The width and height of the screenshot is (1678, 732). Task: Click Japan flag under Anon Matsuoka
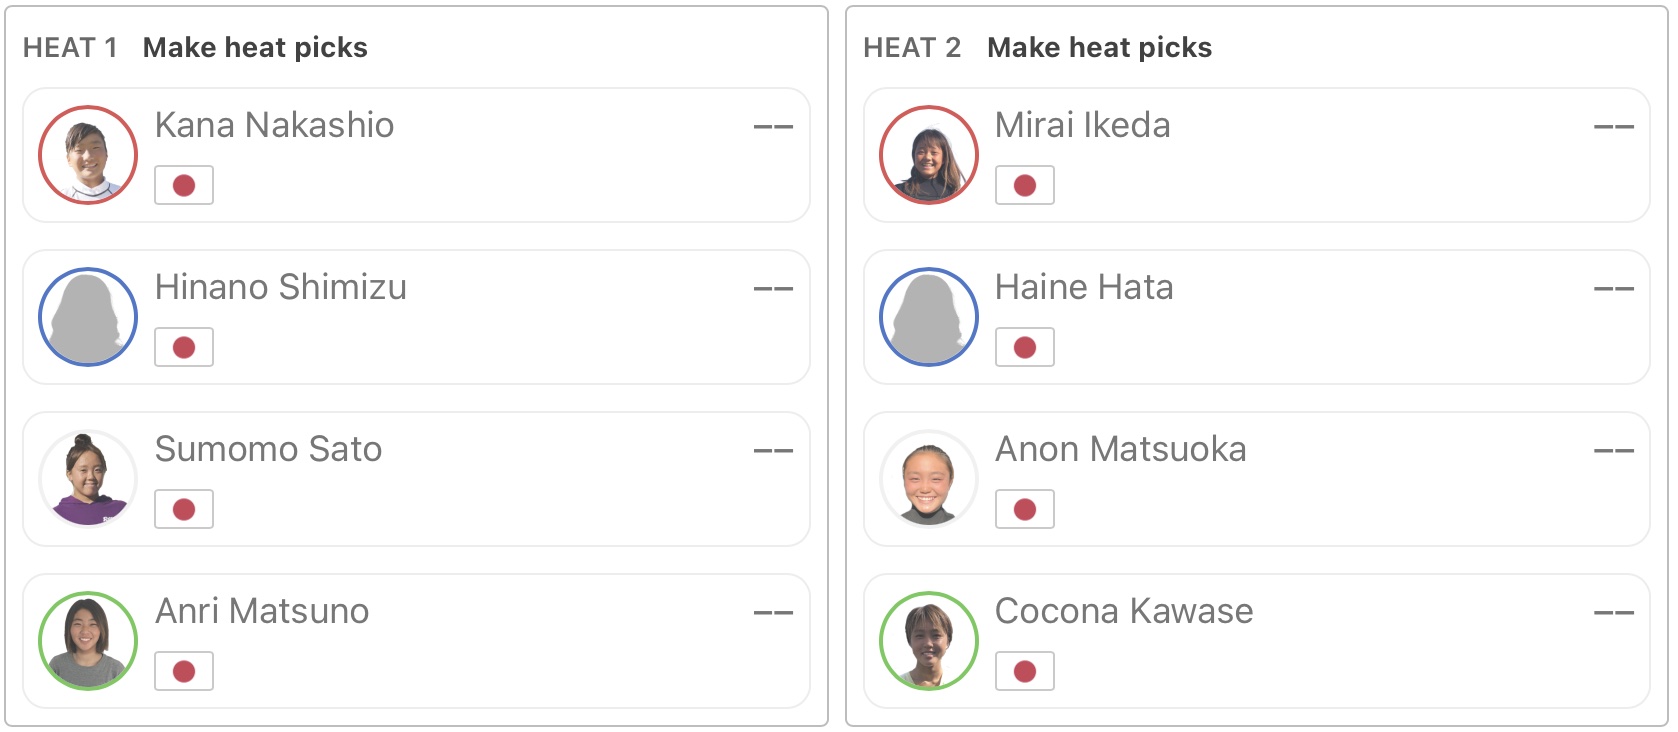click(x=1024, y=509)
